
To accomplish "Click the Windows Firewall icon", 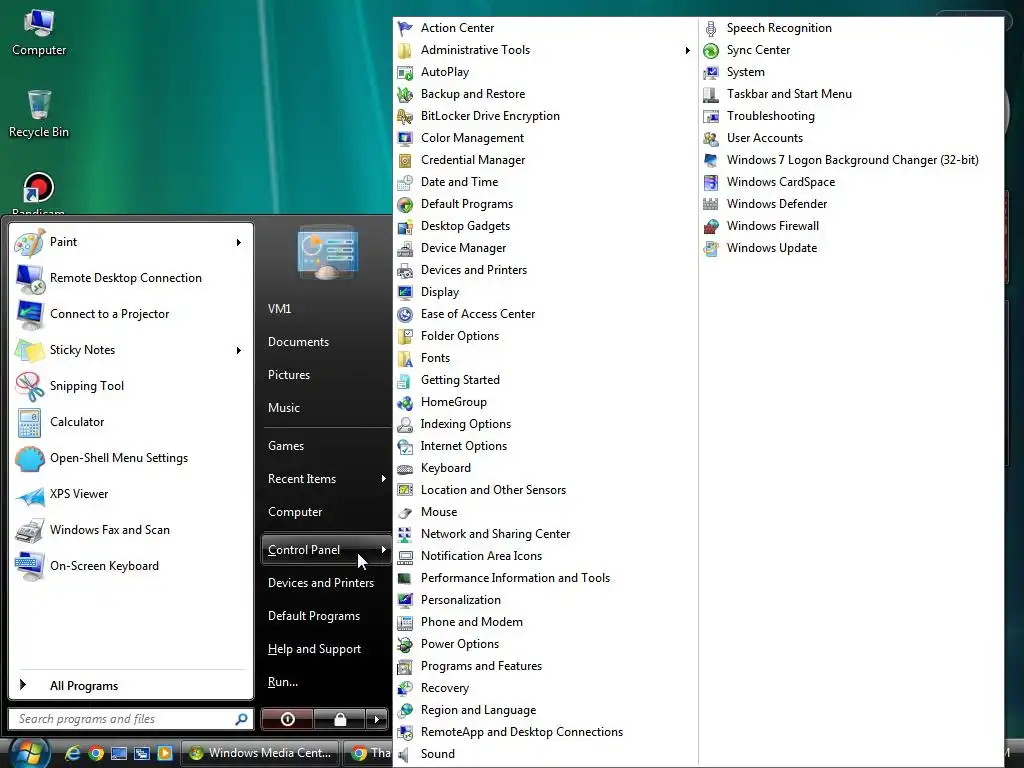I will [x=711, y=226].
